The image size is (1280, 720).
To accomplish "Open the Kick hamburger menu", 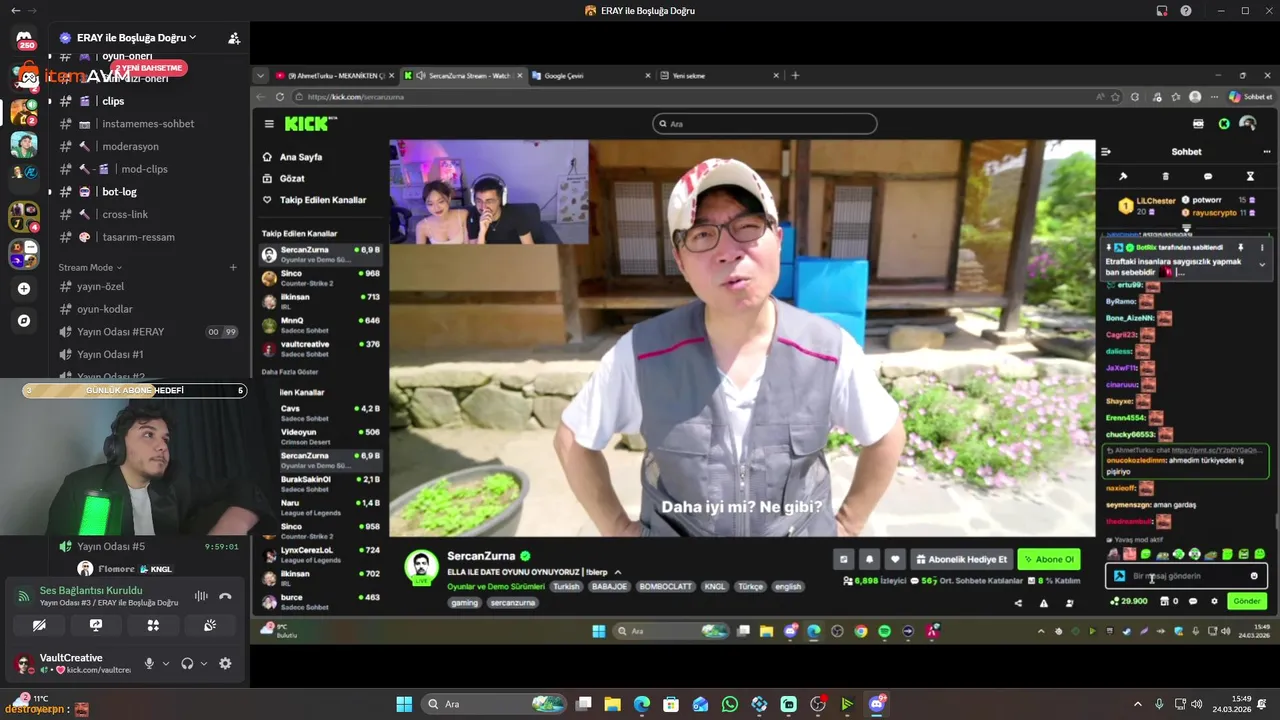I will click(269, 124).
